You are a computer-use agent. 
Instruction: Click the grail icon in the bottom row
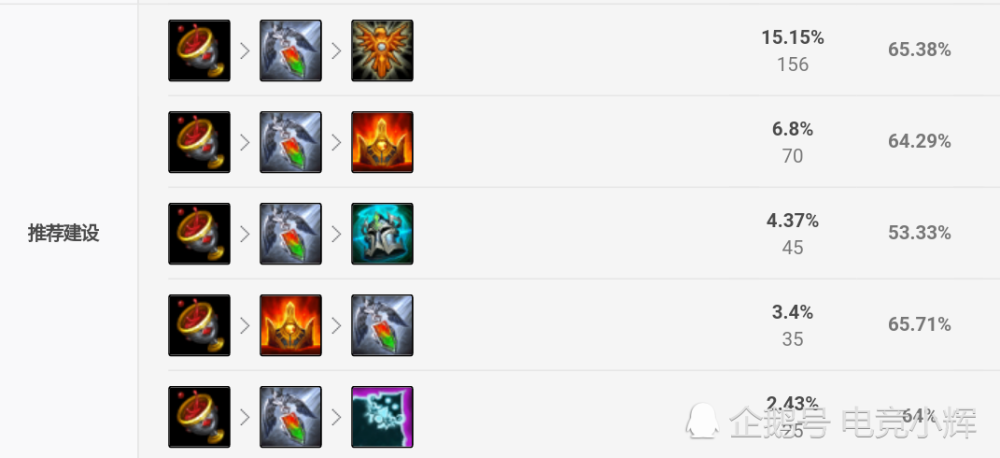(199, 417)
